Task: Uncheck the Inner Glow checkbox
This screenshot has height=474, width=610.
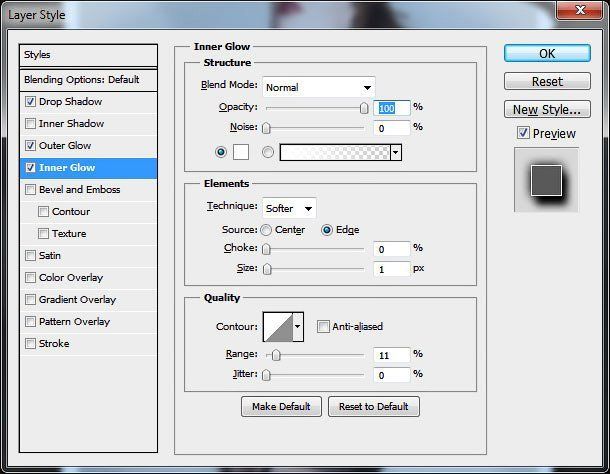Action: click(x=30, y=168)
